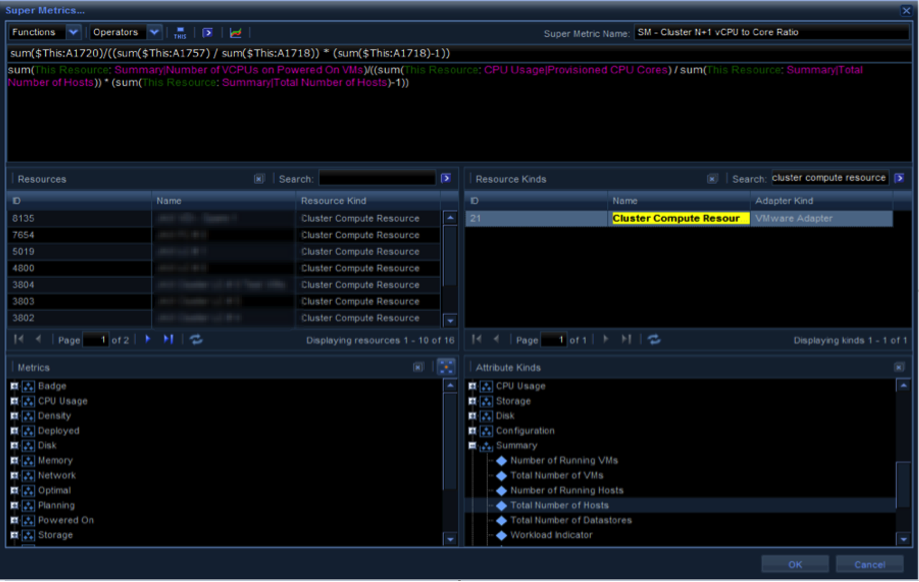The width and height of the screenshot is (919, 582).
Task: Refresh the Resource Kinds list
Action: point(654,340)
